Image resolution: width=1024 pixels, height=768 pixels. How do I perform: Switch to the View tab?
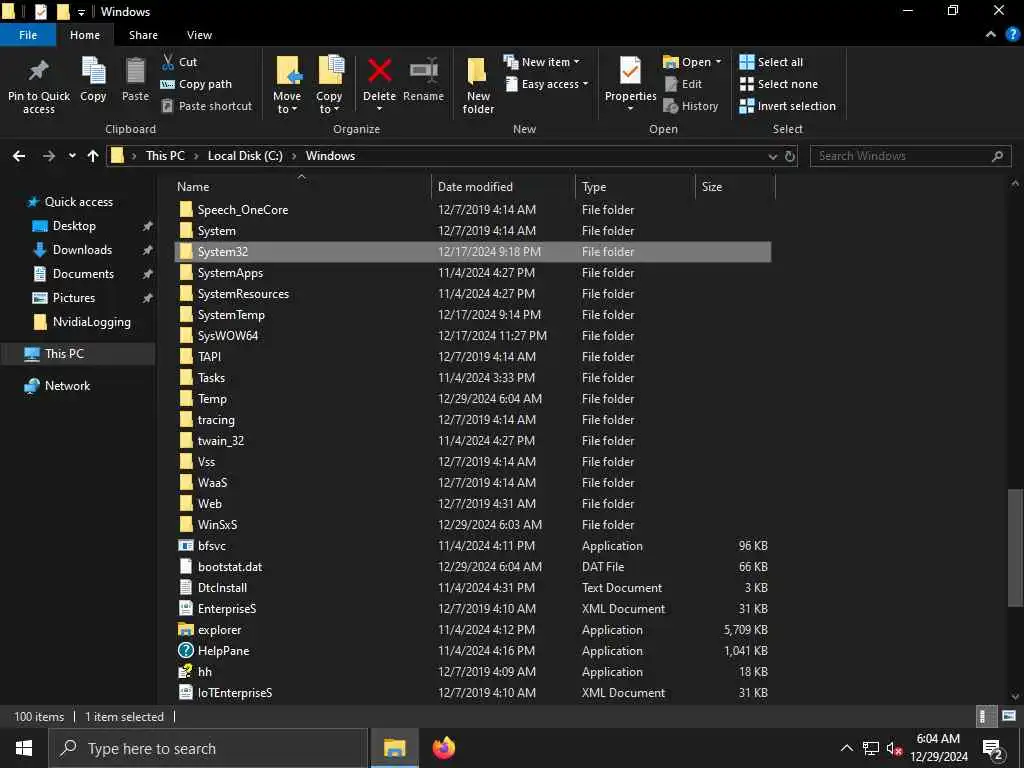199,35
